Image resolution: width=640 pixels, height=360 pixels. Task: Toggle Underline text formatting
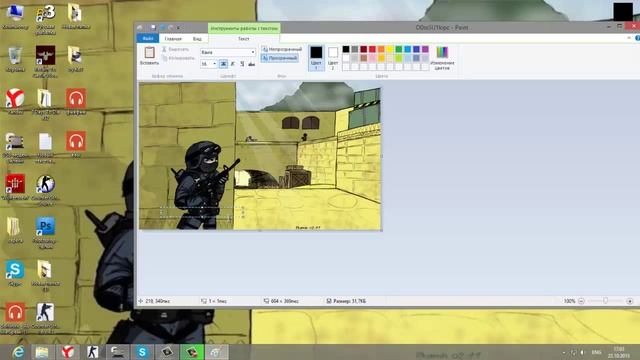pos(242,64)
